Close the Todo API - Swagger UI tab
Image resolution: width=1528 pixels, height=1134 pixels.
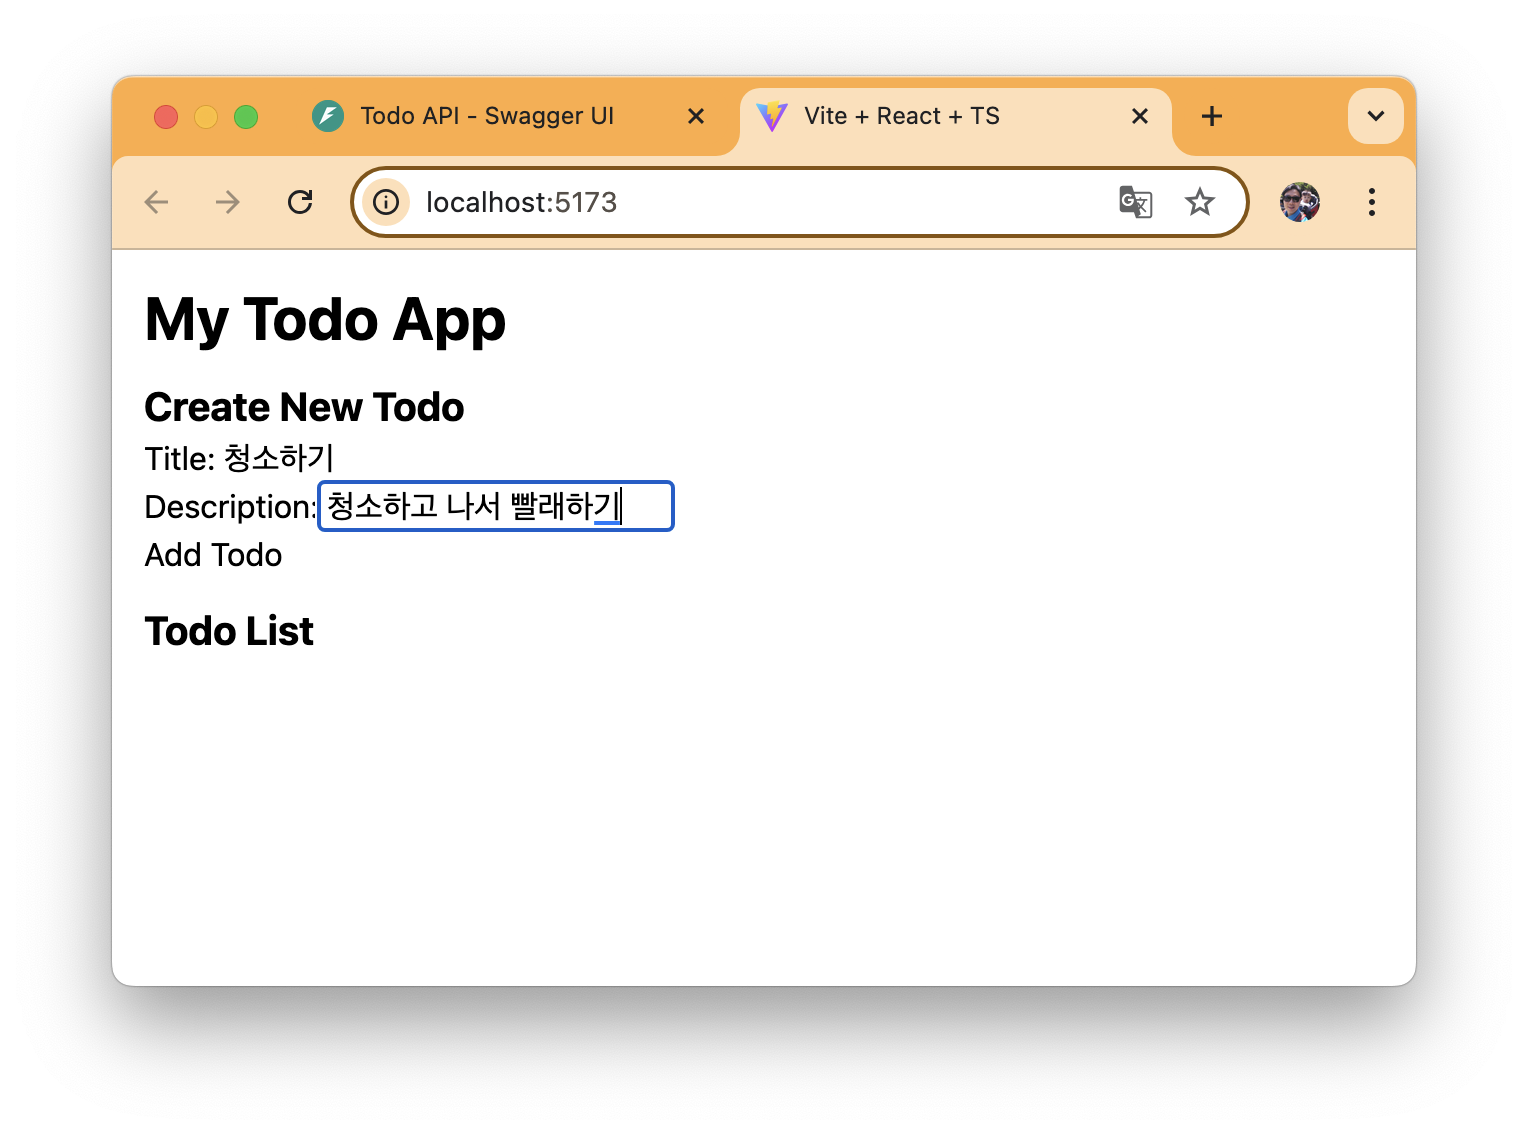[696, 116]
